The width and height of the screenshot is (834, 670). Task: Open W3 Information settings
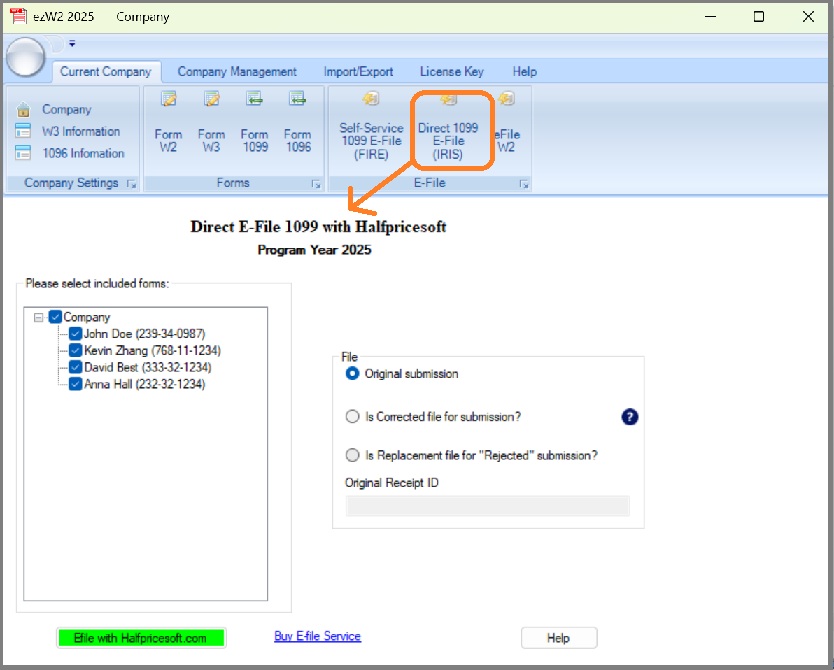80,132
